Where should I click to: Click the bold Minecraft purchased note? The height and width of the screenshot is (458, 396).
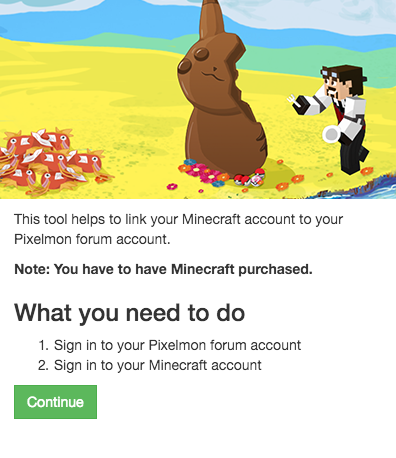(x=163, y=269)
